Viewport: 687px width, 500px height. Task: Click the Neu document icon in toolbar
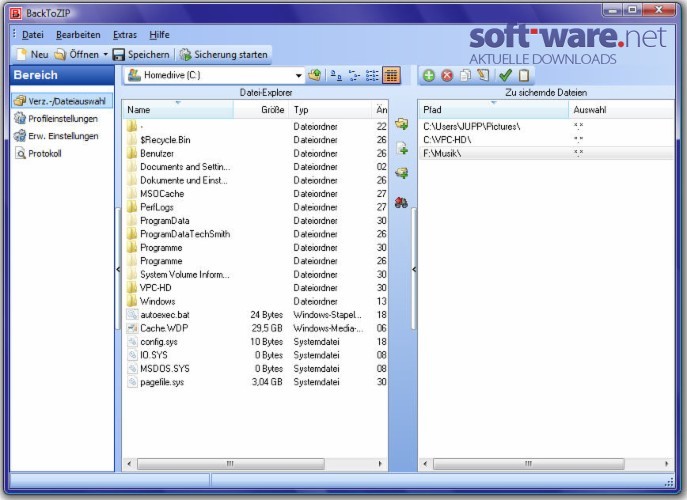(x=21, y=54)
